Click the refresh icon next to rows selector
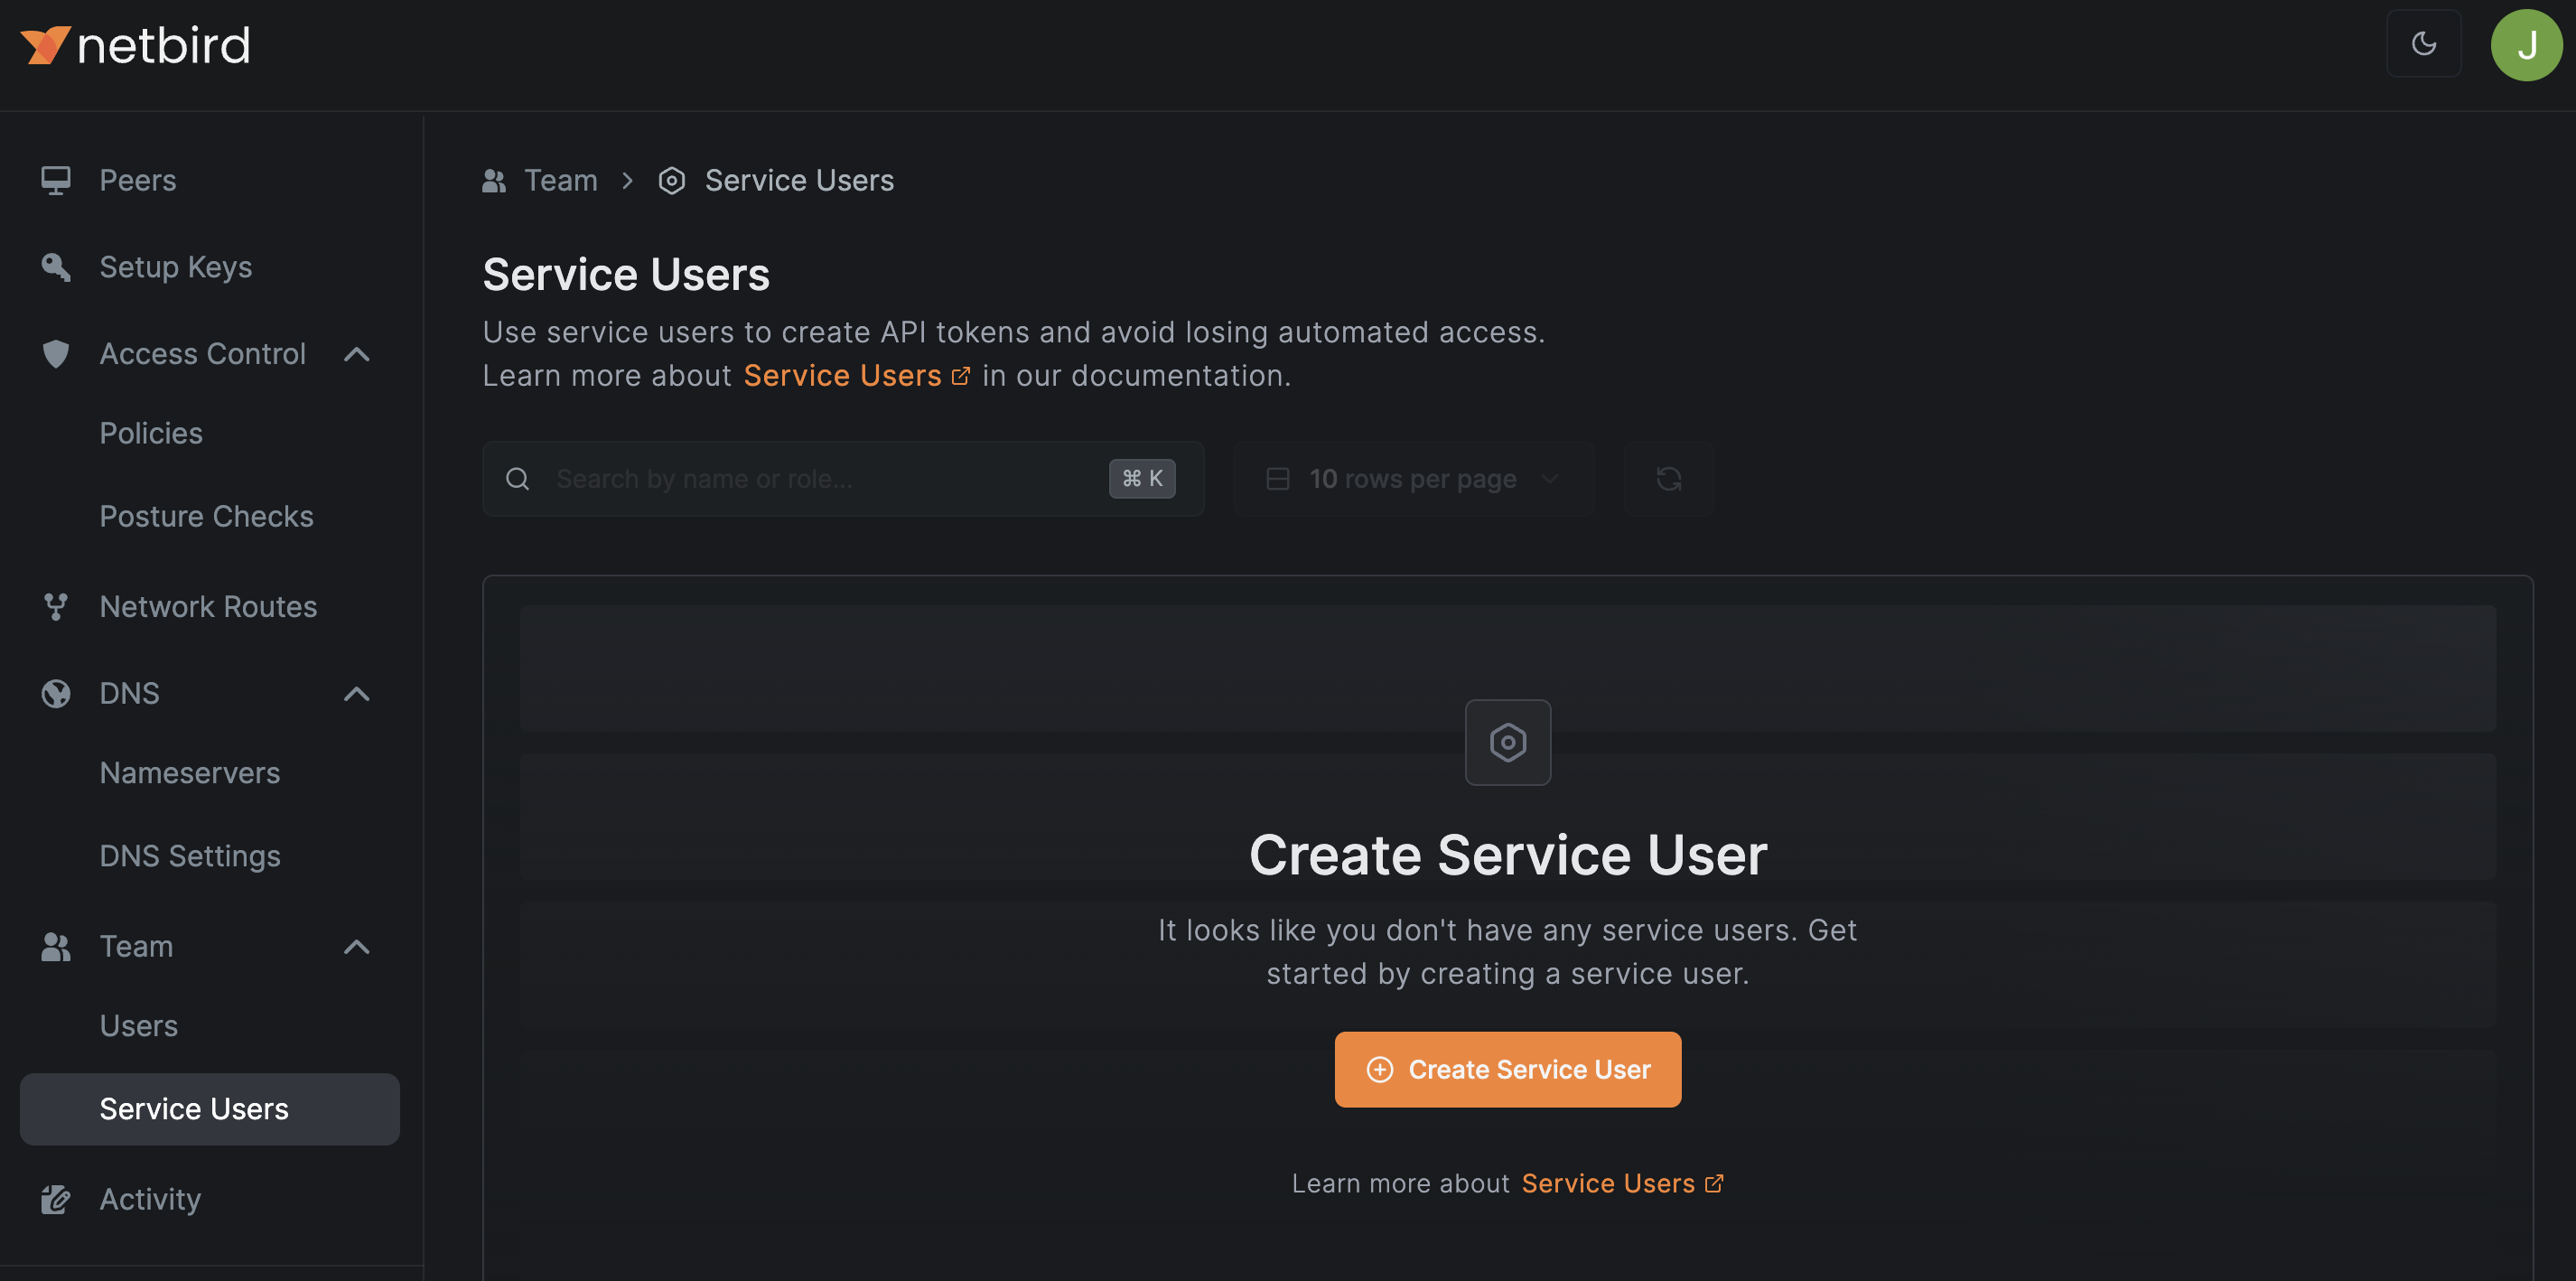2576x1281 pixels. tap(1668, 478)
